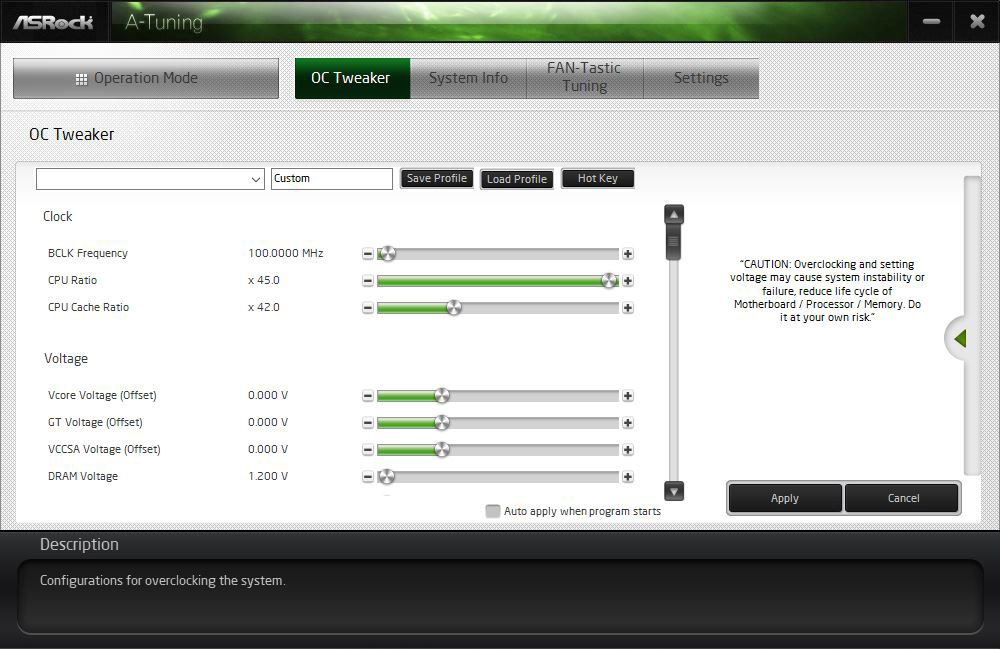This screenshot has width=1000, height=649.
Task: Click the BCLK Frequency slider handle
Action: coord(387,254)
